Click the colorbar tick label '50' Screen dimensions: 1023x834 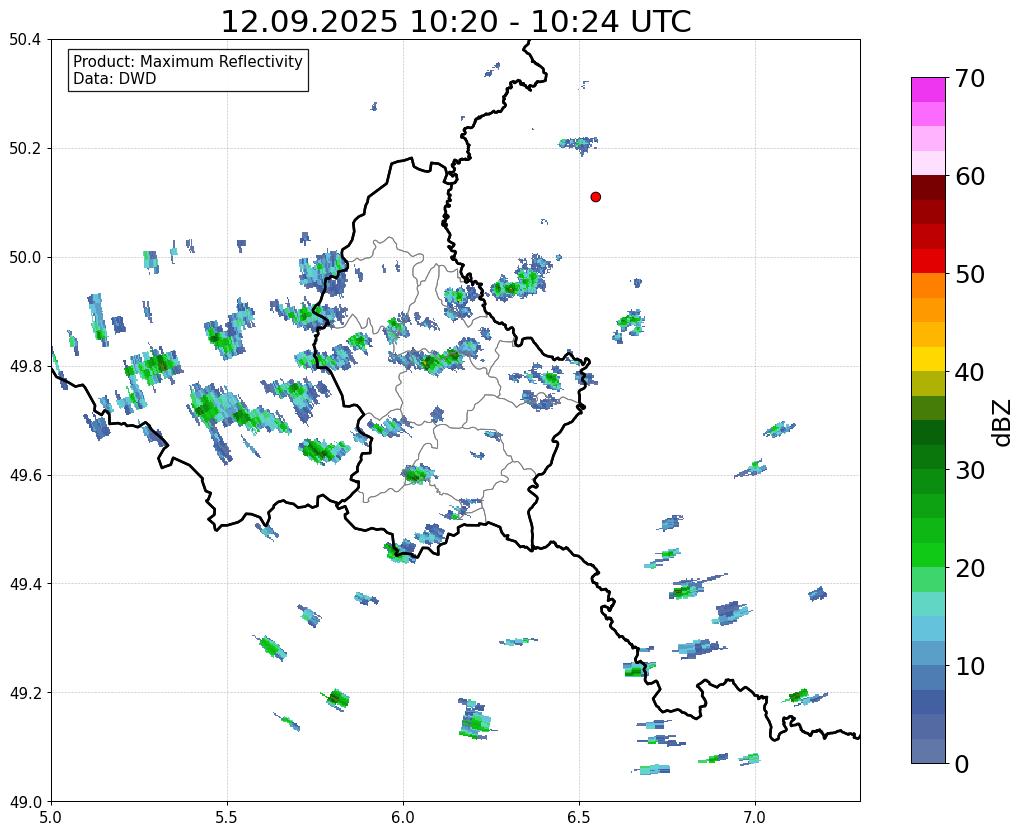(x=969, y=274)
